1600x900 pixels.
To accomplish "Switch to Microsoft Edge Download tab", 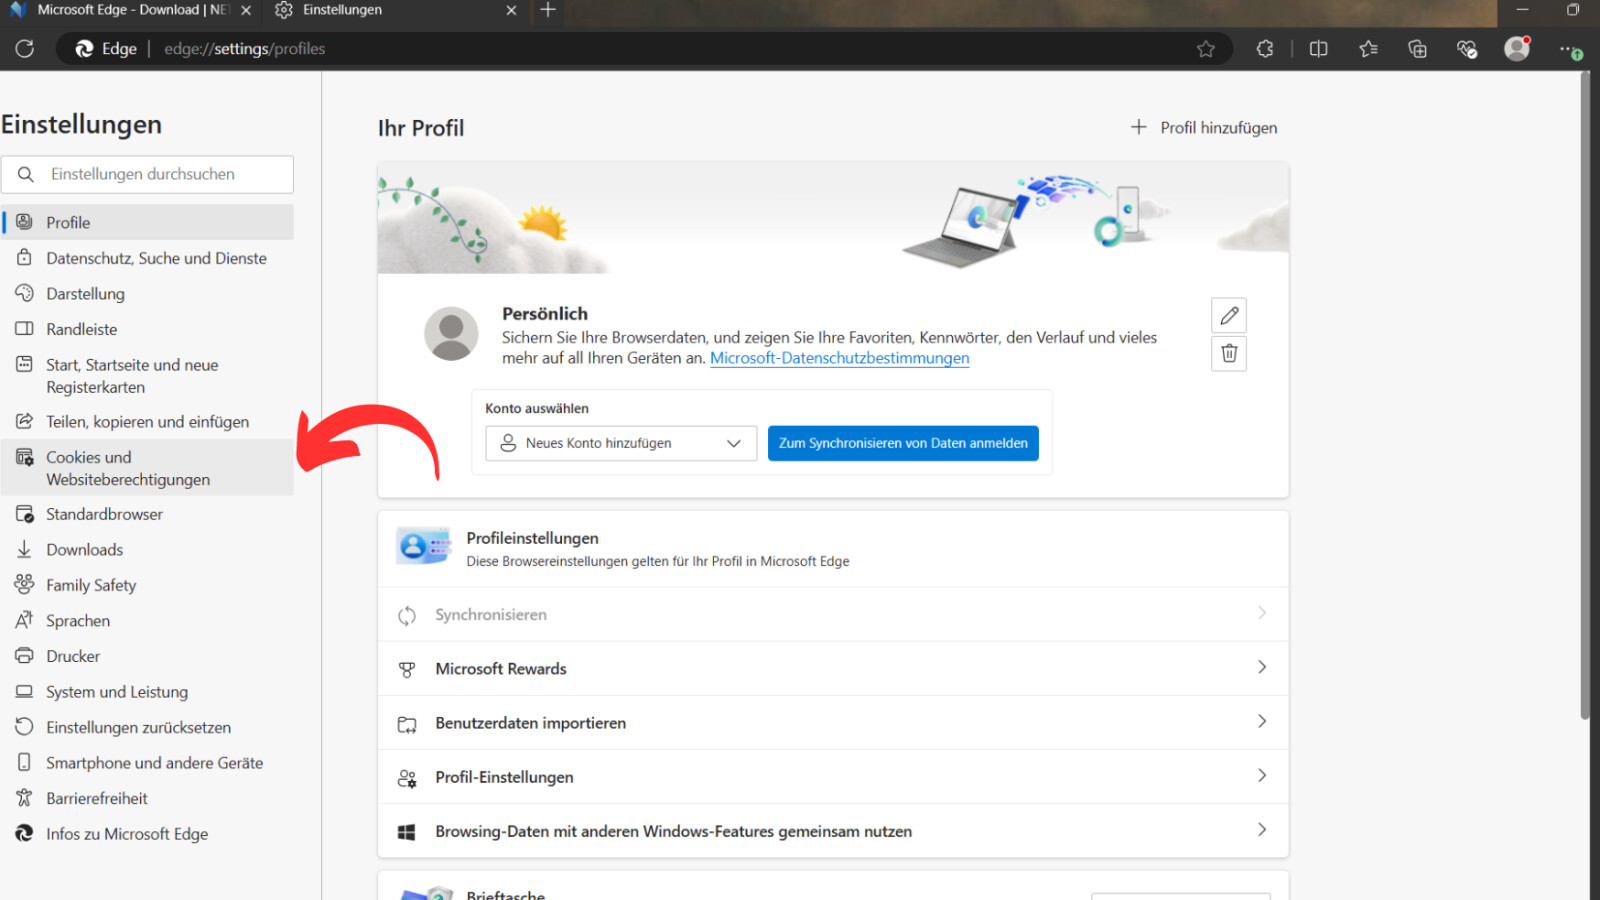I will [130, 10].
